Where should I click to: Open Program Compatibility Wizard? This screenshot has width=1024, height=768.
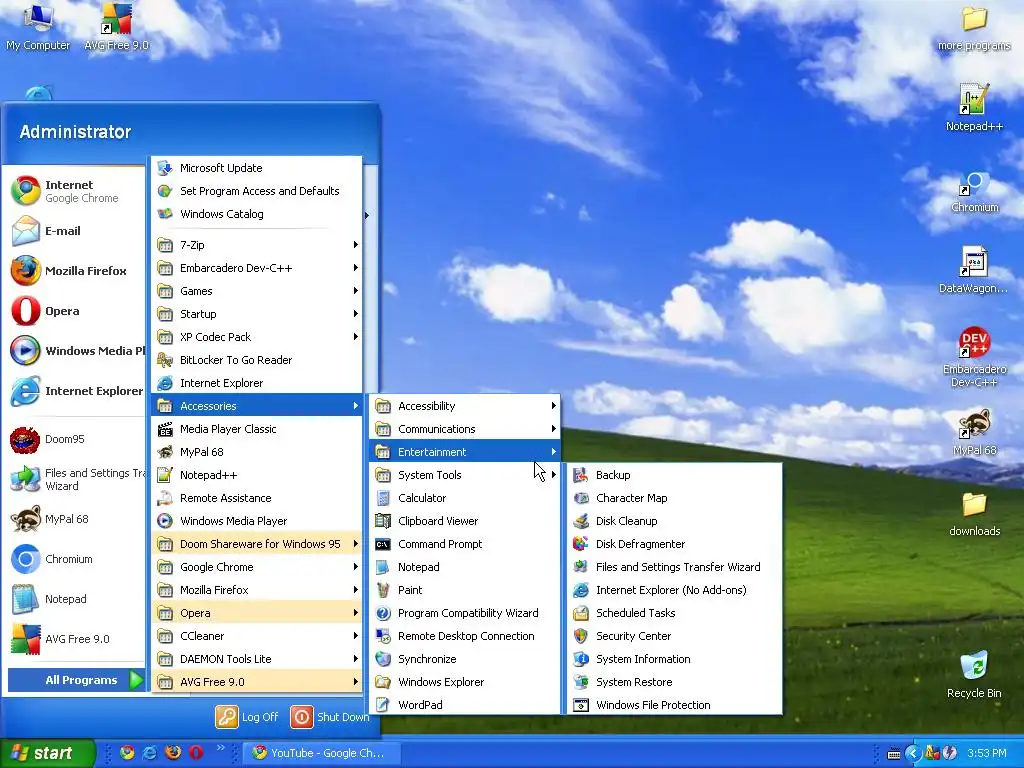pos(465,613)
